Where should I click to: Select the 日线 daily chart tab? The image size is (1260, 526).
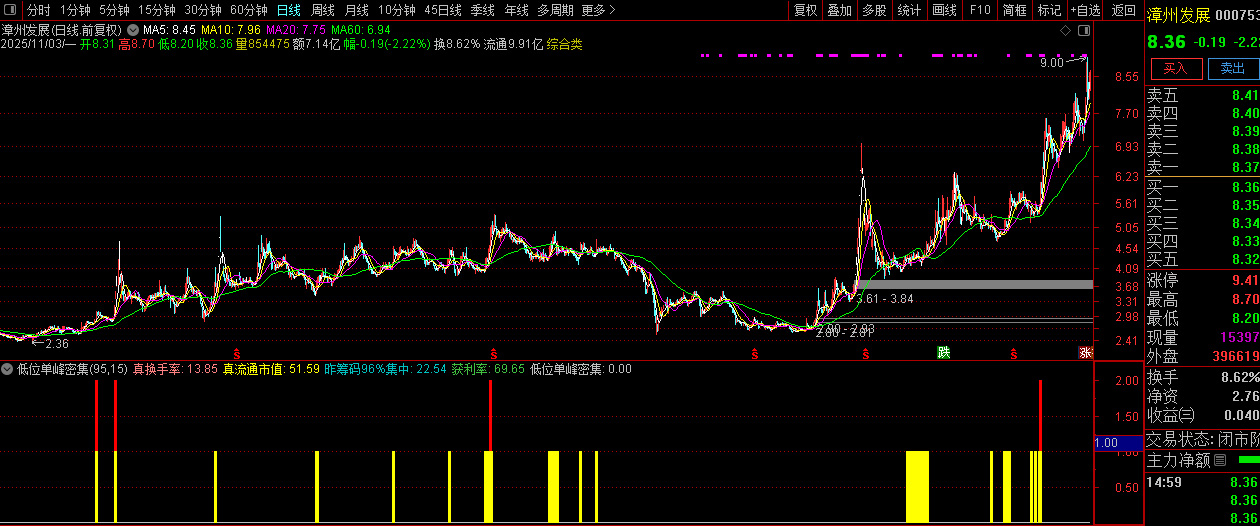[288, 10]
